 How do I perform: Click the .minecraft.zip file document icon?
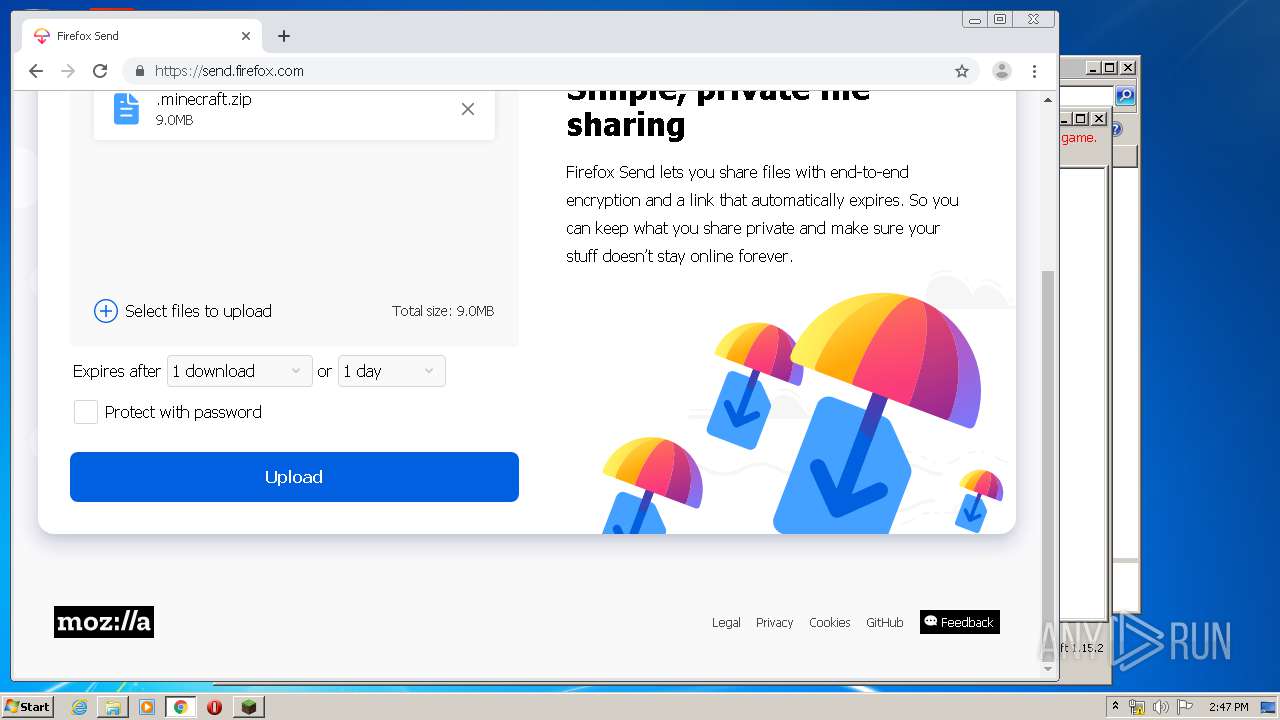point(126,108)
